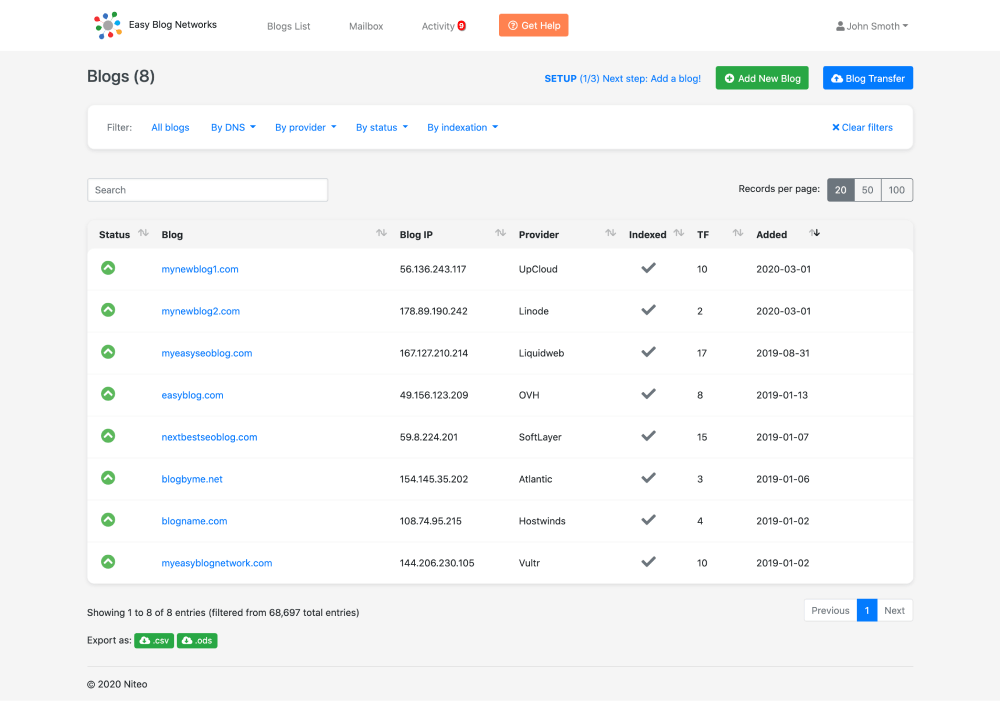Export table as .csv
Viewport: 1000px width, 701px height.
coord(154,640)
